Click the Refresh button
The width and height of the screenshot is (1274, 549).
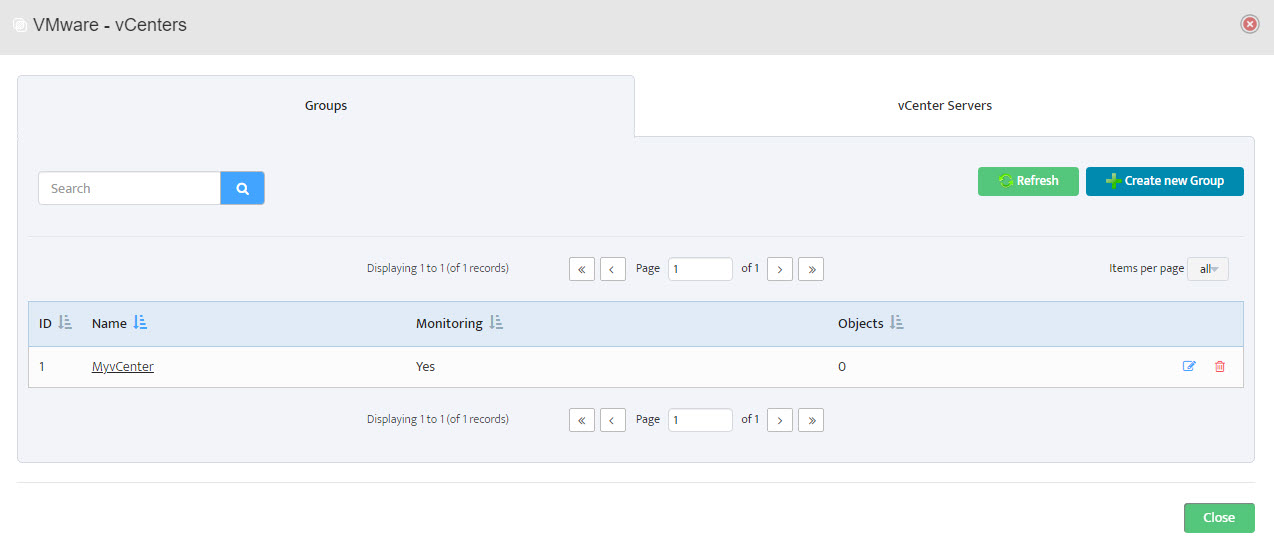pos(1028,181)
